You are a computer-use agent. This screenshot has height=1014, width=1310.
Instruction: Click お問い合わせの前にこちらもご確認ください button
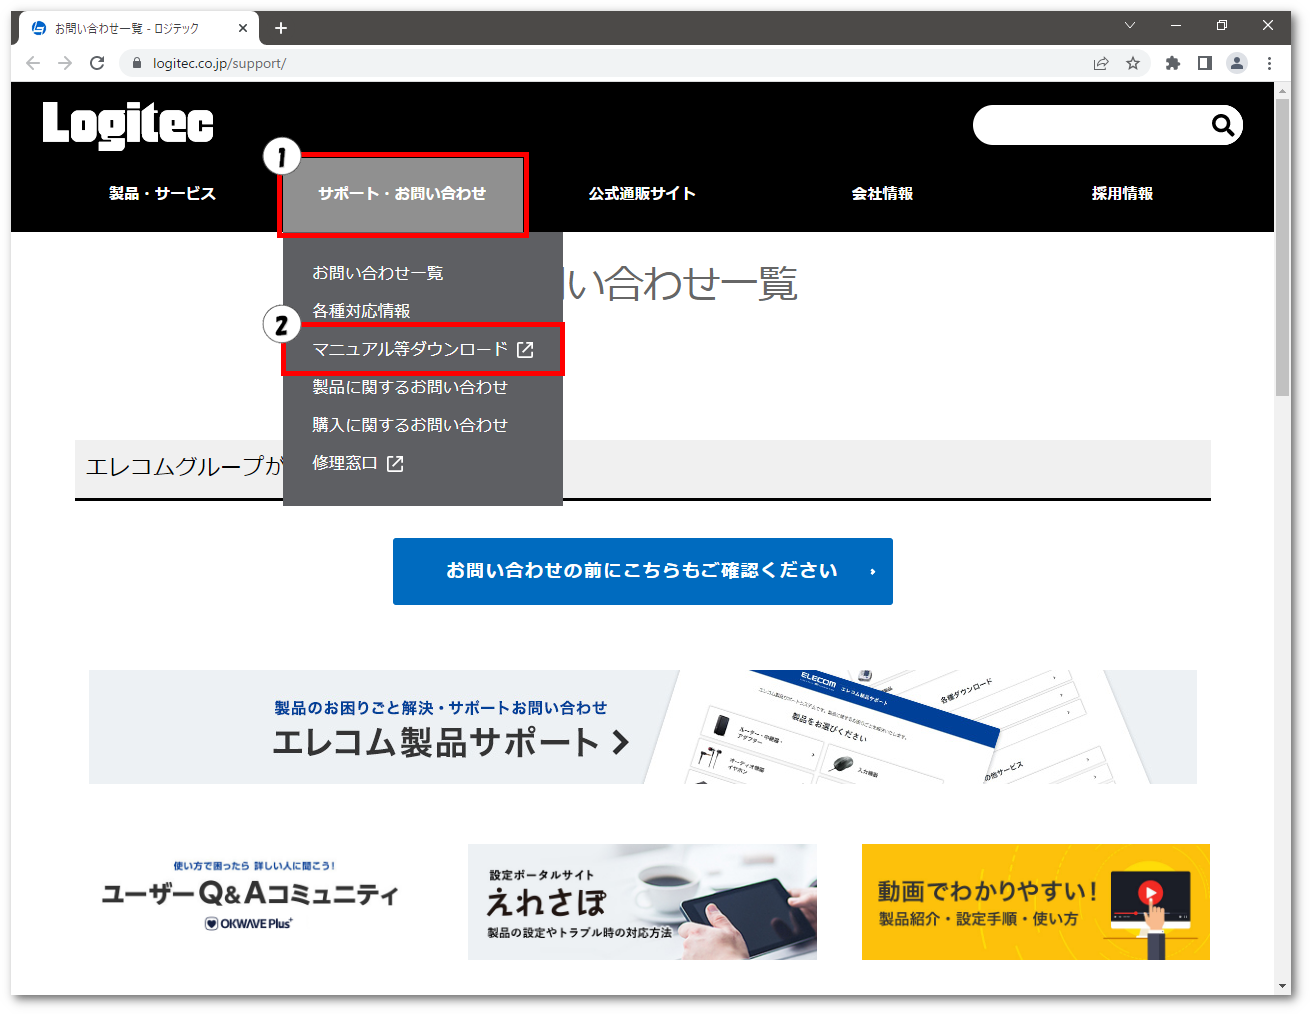643,571
